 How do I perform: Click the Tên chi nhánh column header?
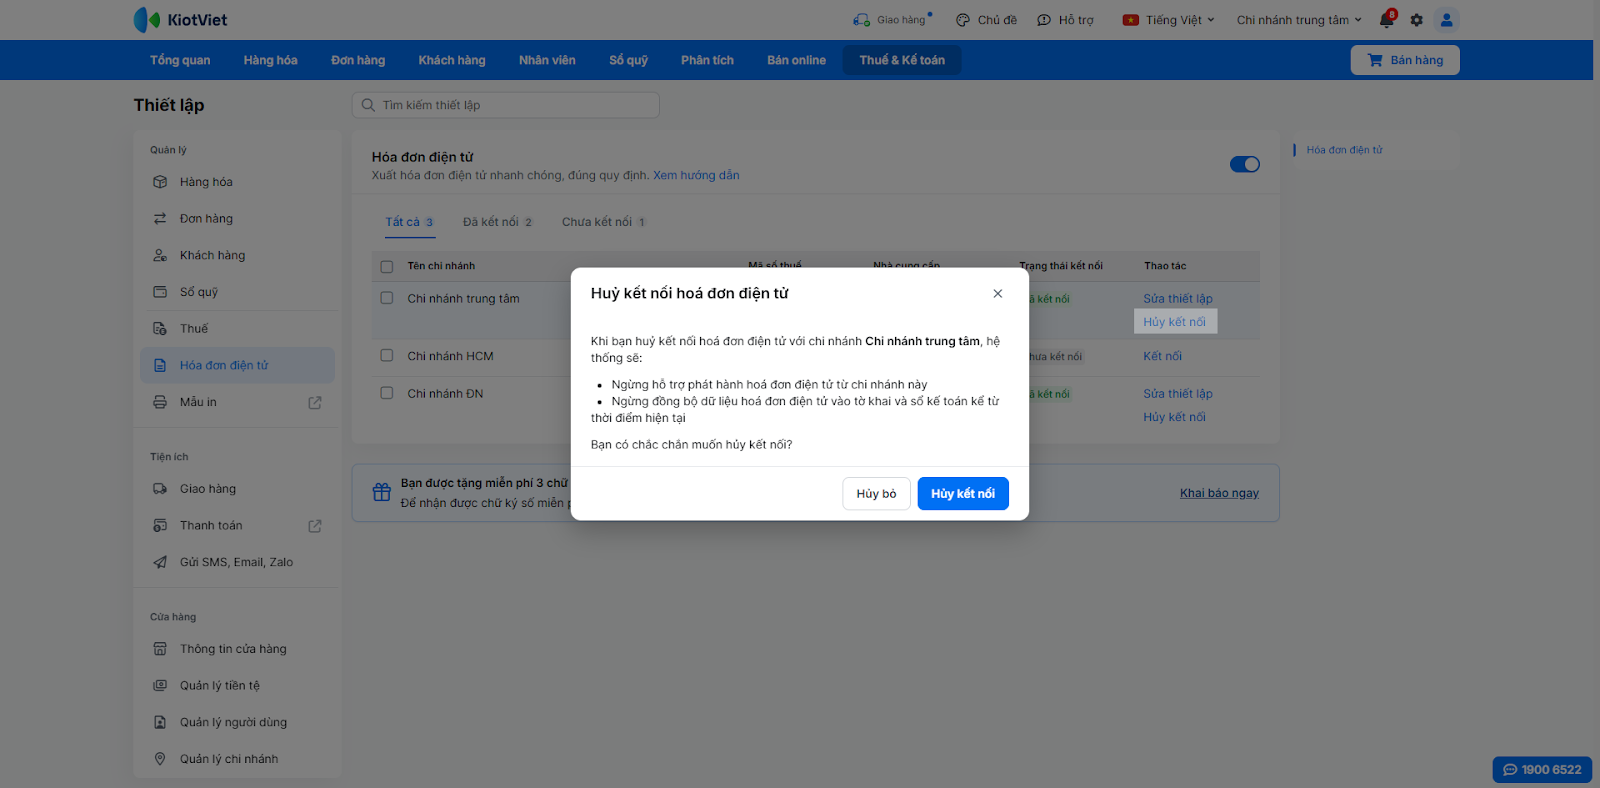point(441,266)
